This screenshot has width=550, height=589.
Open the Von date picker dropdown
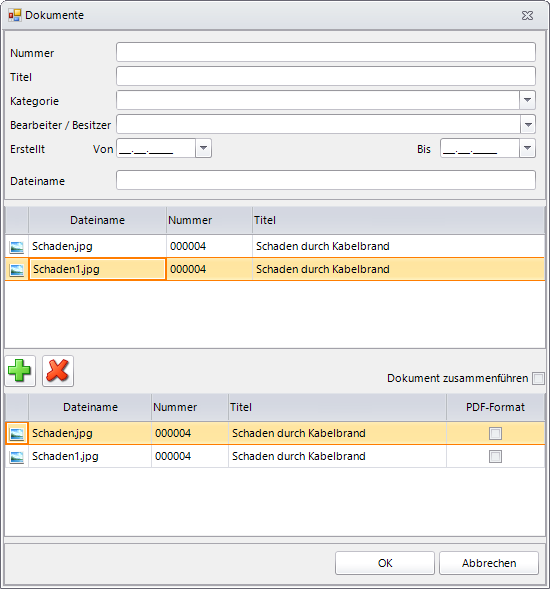pyautogui.click(x=203, y=148)
